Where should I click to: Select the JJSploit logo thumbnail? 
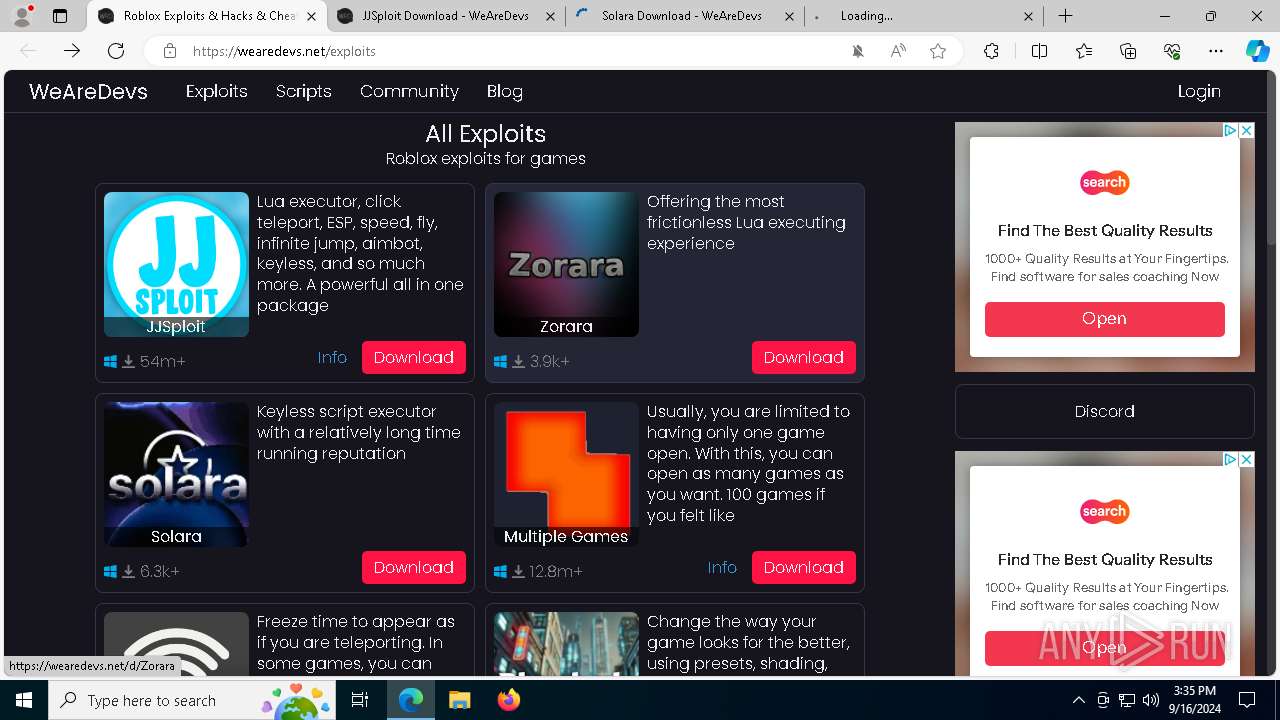176,264
